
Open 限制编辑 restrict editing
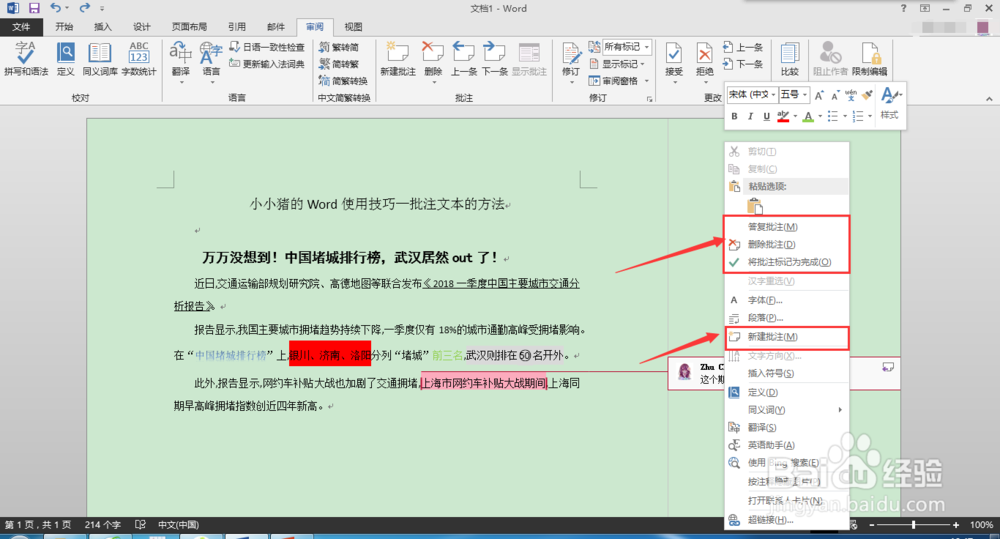[869, 59]
